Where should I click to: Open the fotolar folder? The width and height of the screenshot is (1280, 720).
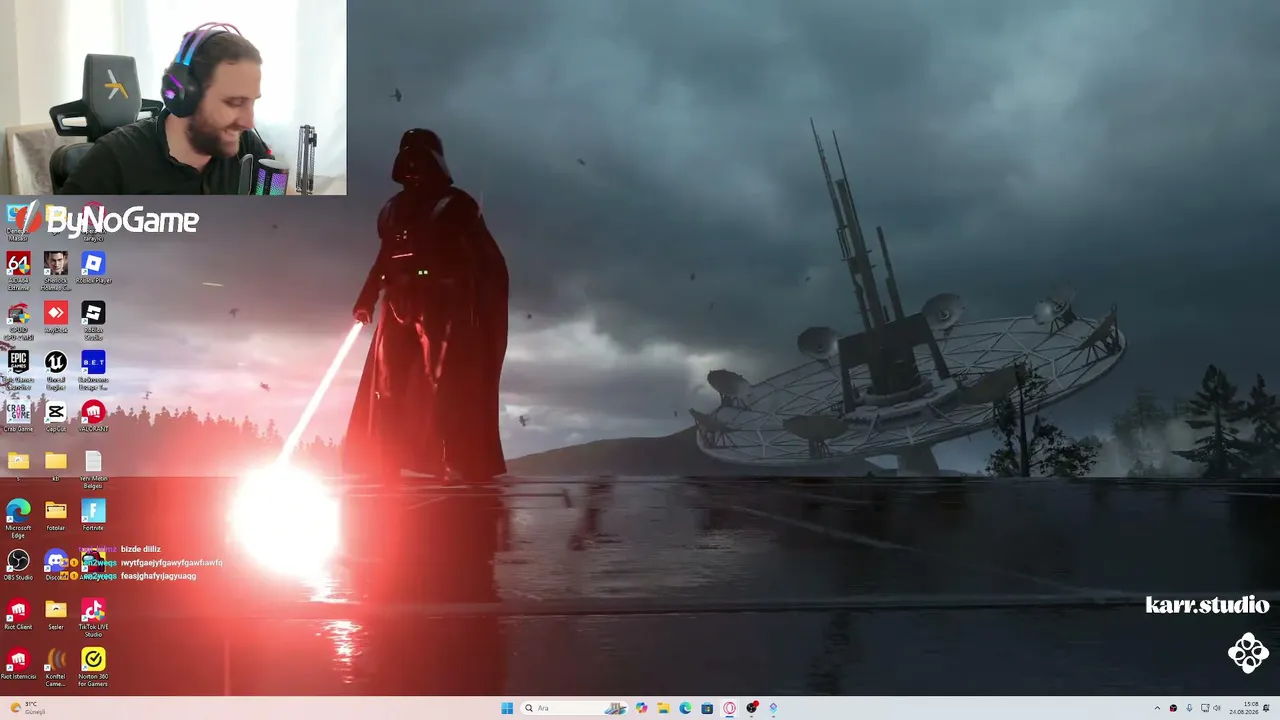[56, 516]
